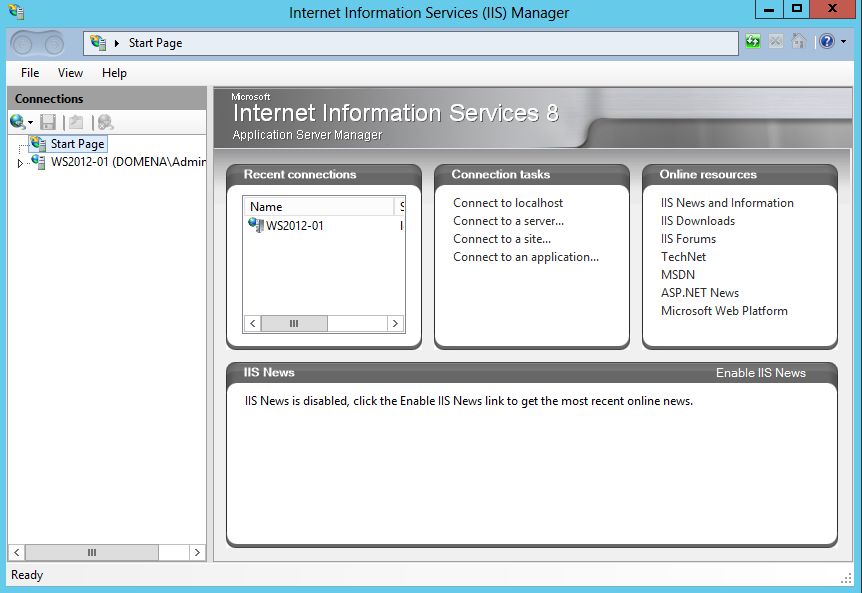This screenshot has height=593, width=862.
Task: Open Microsoft Web Platform link
Action: click(x=724, y=311)
